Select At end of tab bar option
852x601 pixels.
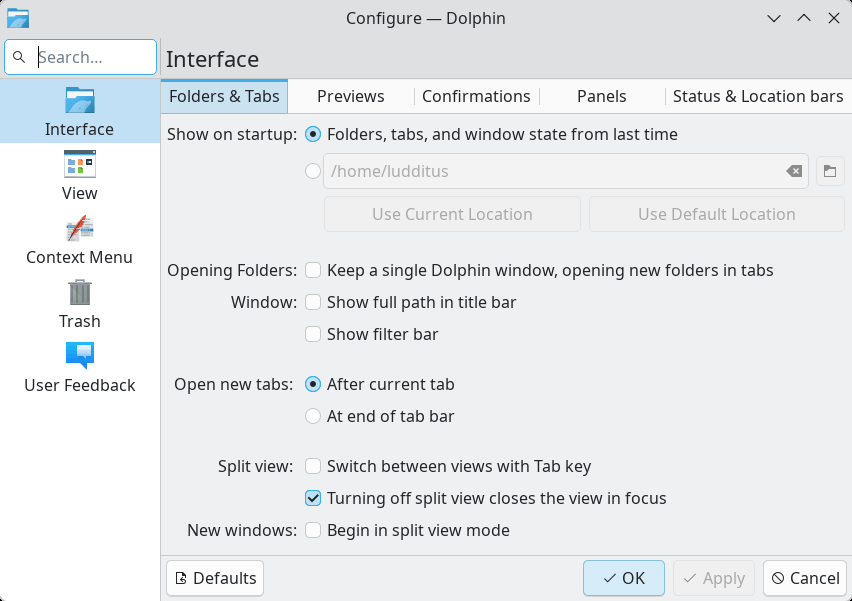(313, 416)
